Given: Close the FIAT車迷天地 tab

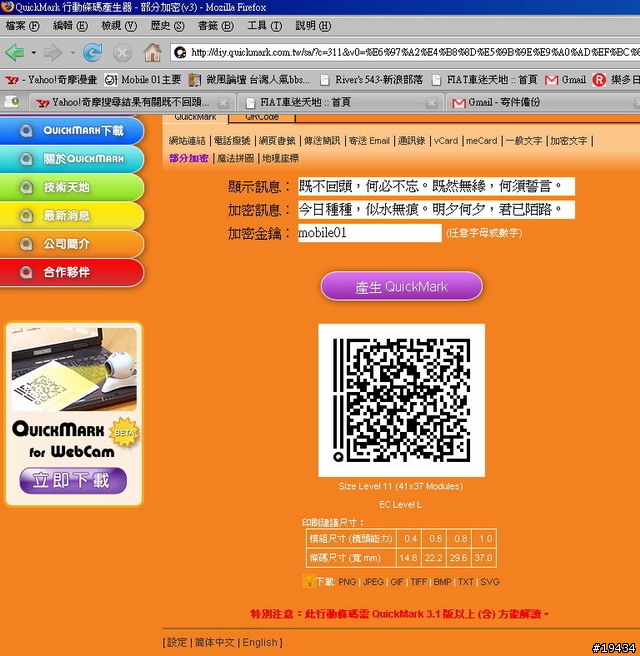Looking at the screenshot, I should [x=431, y=103].
